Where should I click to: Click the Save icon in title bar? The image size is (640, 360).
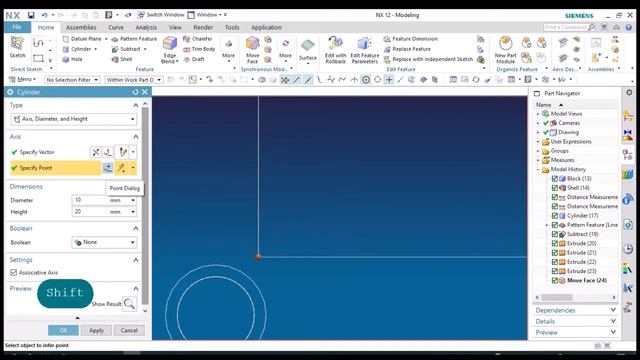pyautogui.click(x=31, y=15)
